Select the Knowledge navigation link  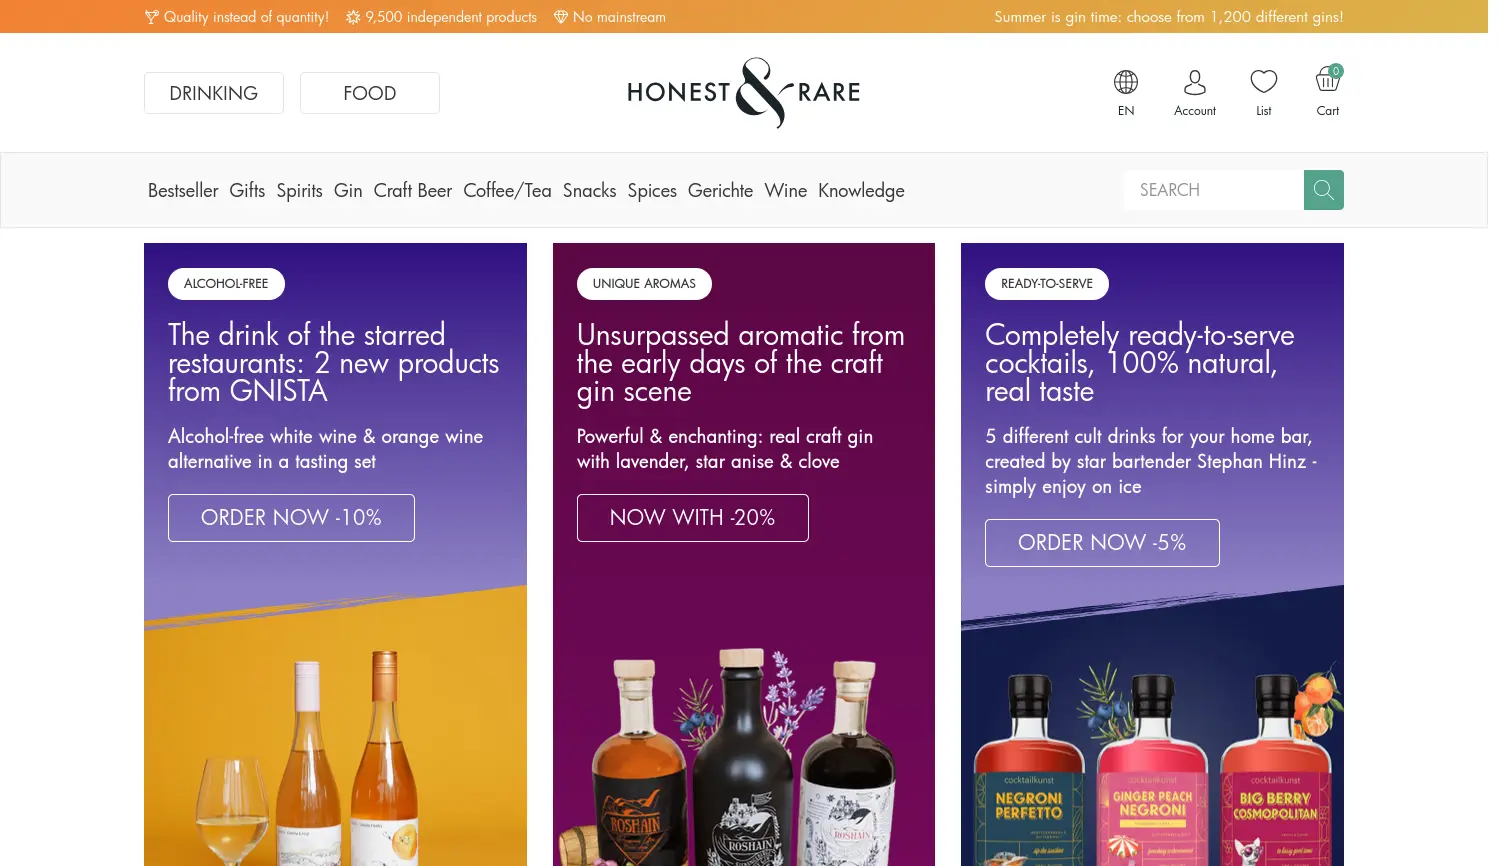861,190
